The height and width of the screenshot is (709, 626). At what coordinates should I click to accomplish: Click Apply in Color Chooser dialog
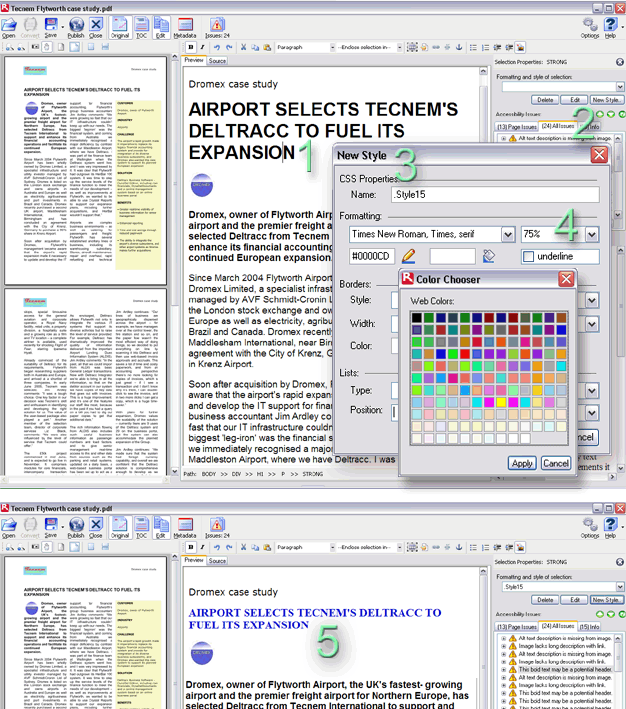point(522,463)
